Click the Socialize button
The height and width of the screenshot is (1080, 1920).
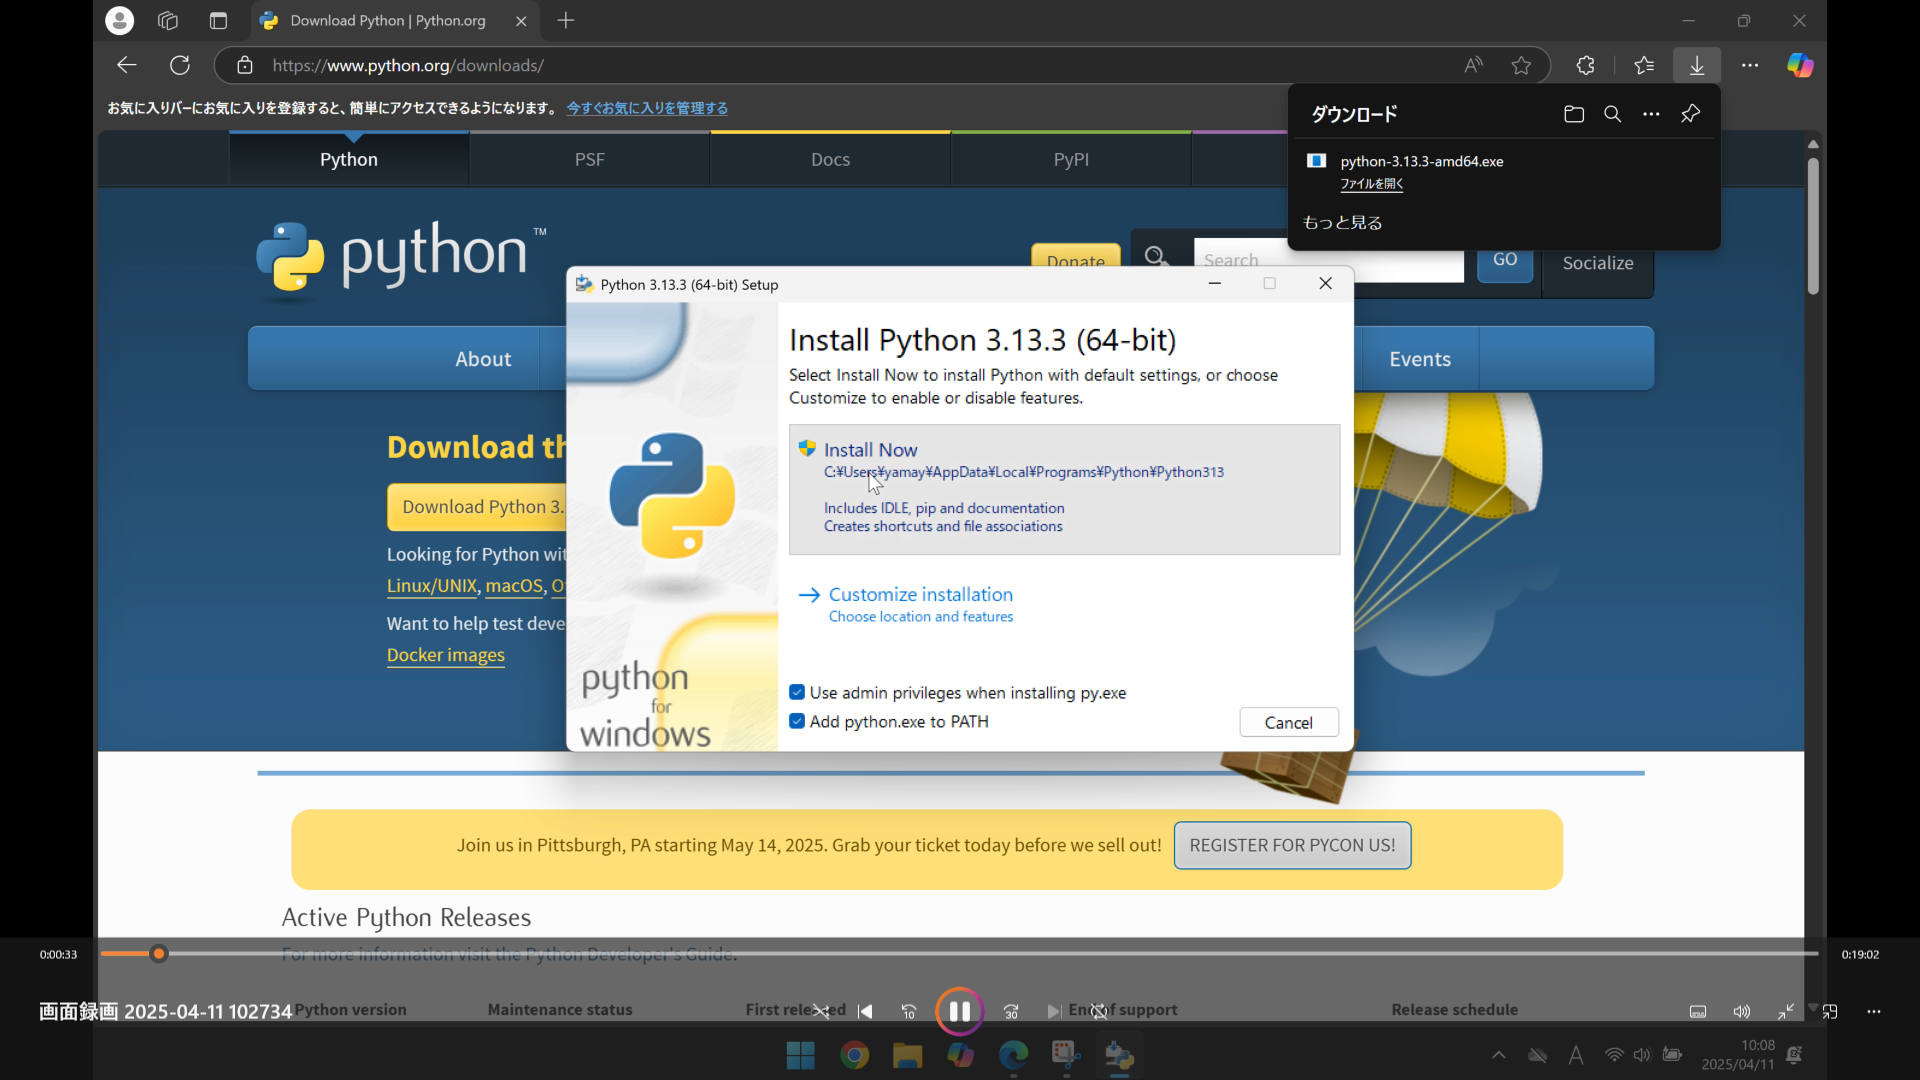[x=1597, y=263]
